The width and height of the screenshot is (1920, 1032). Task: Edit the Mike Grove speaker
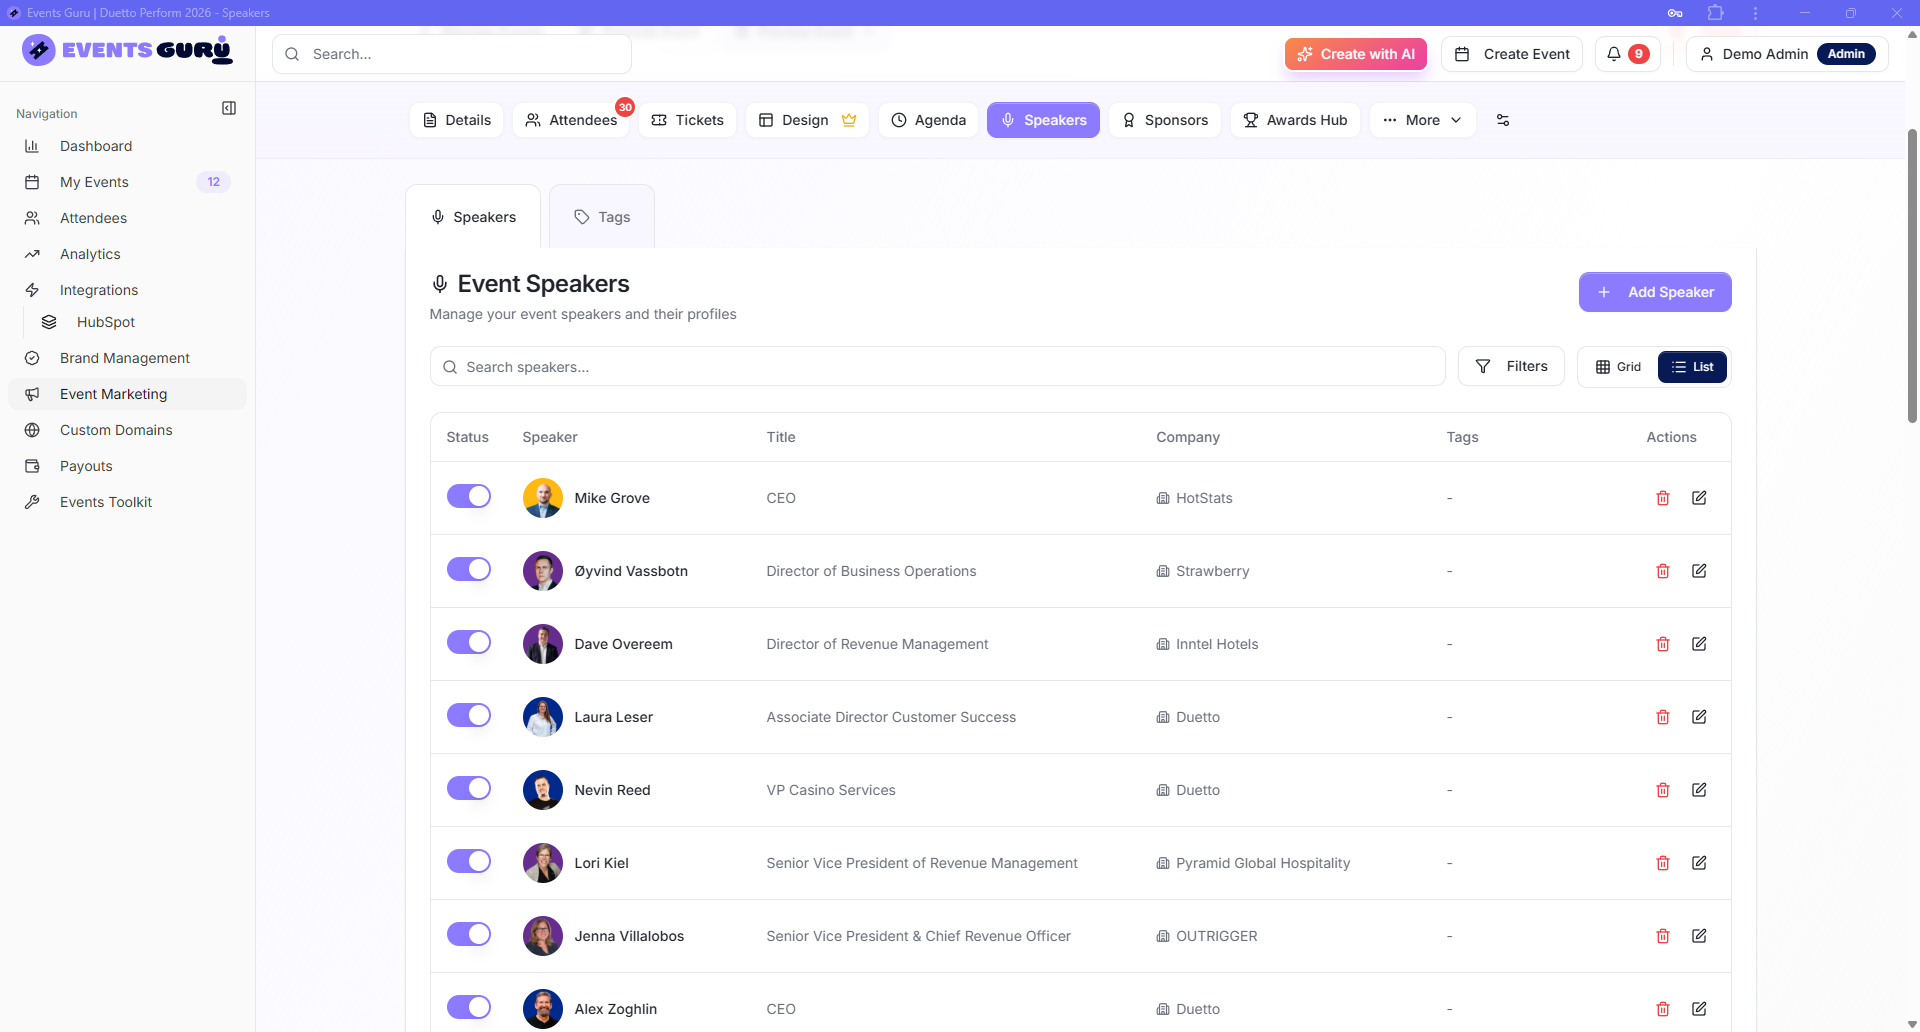click(x=1699, y=498)
